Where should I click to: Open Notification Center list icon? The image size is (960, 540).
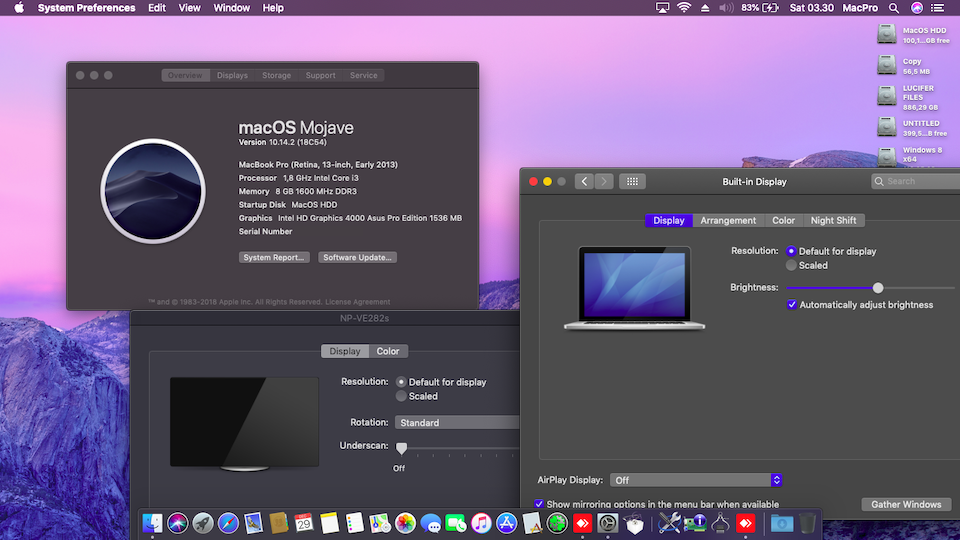click(x=937, y=8)
